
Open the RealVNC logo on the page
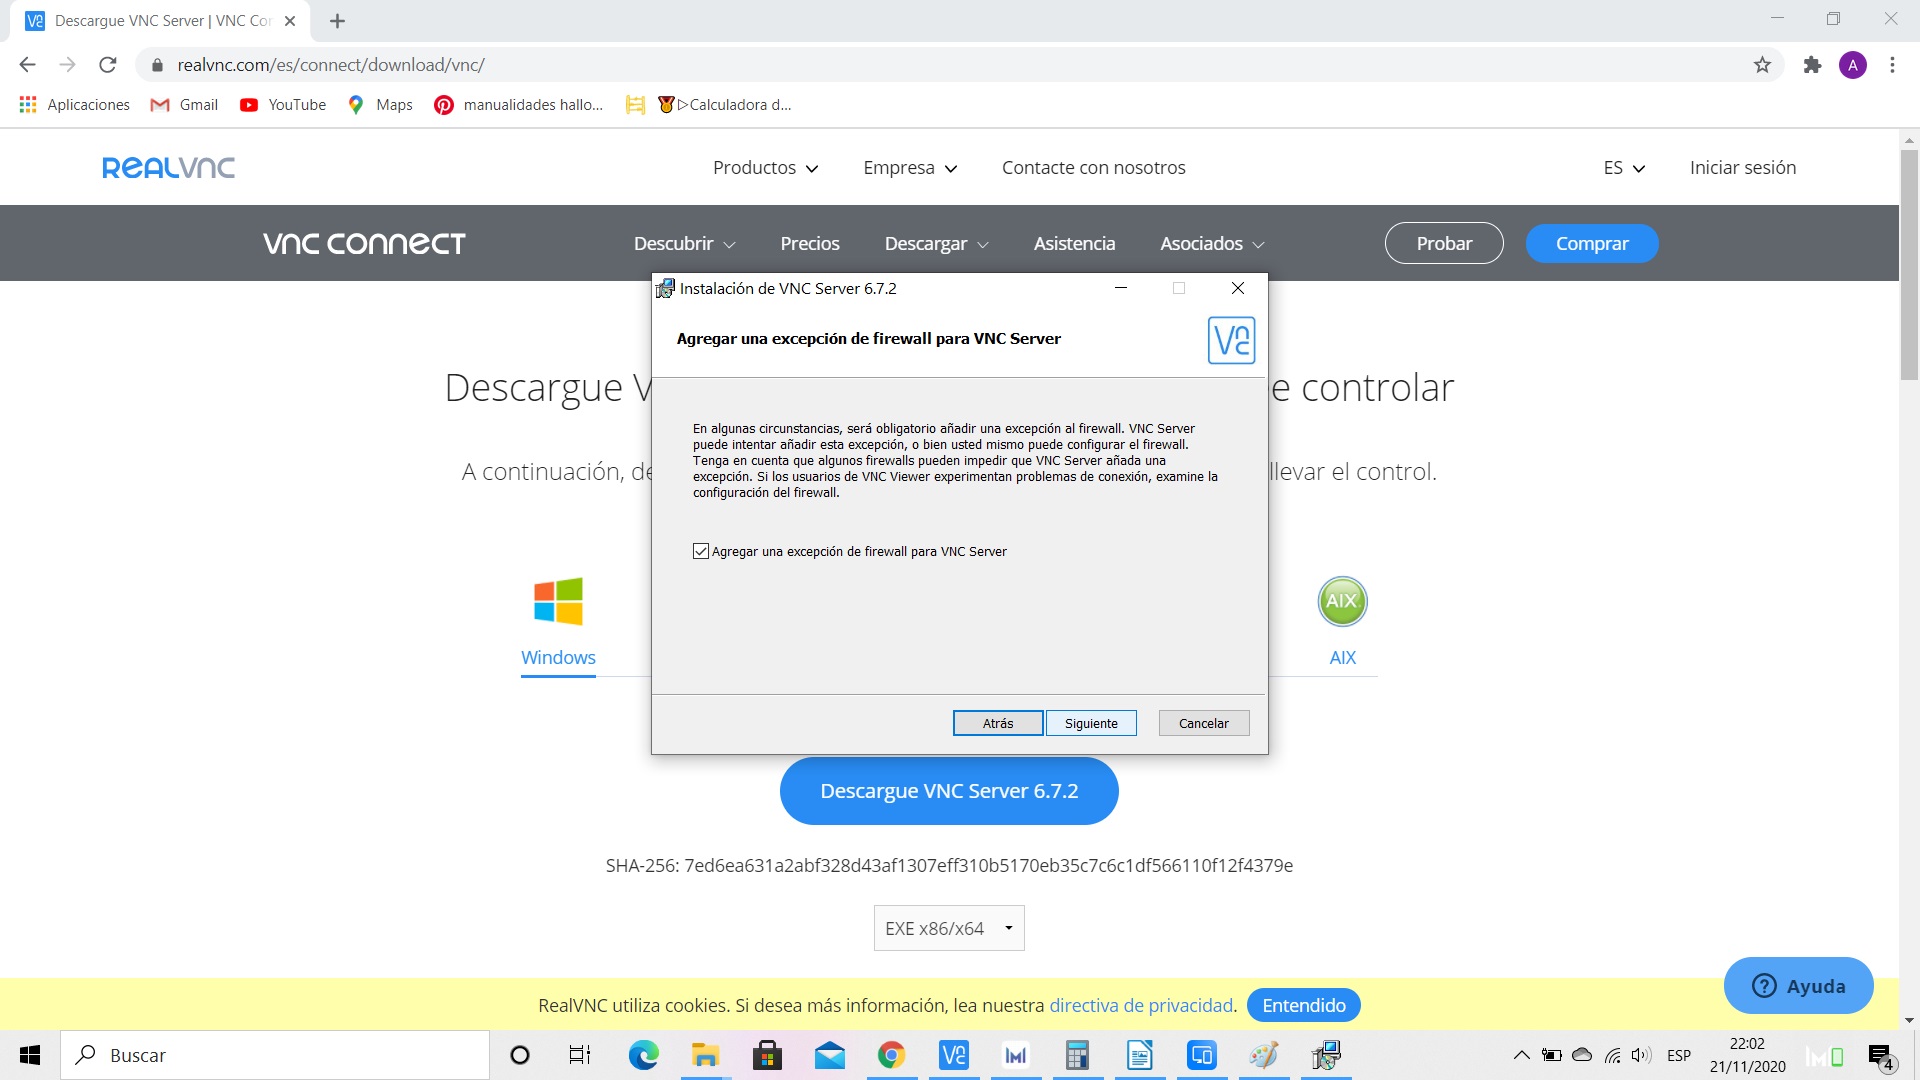pyautogui.click(x=167, y=167)
